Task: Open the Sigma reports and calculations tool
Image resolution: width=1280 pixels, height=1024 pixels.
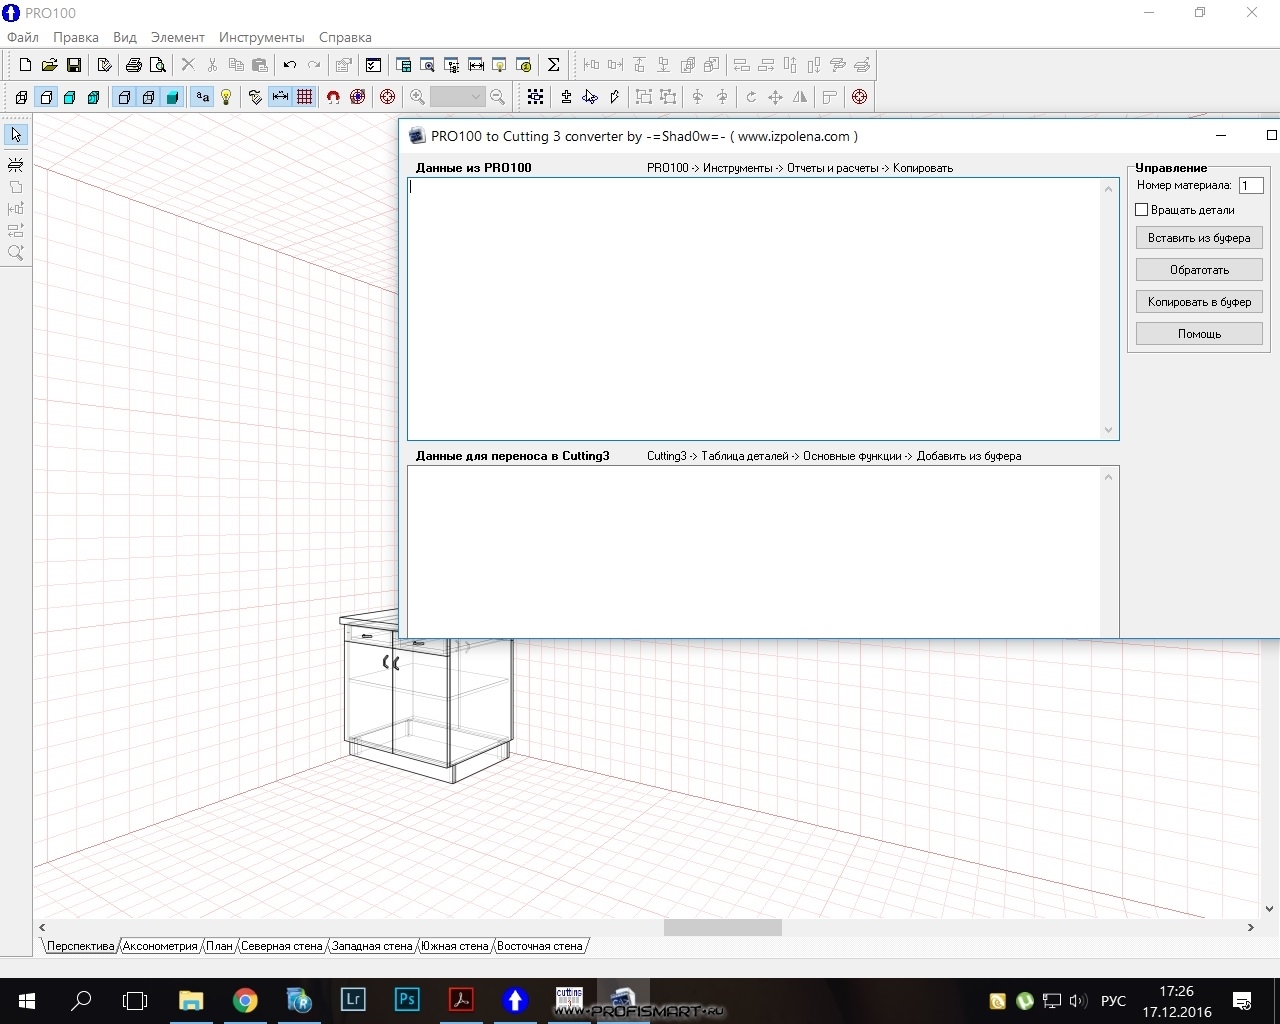Action: (x=553, y=65)
